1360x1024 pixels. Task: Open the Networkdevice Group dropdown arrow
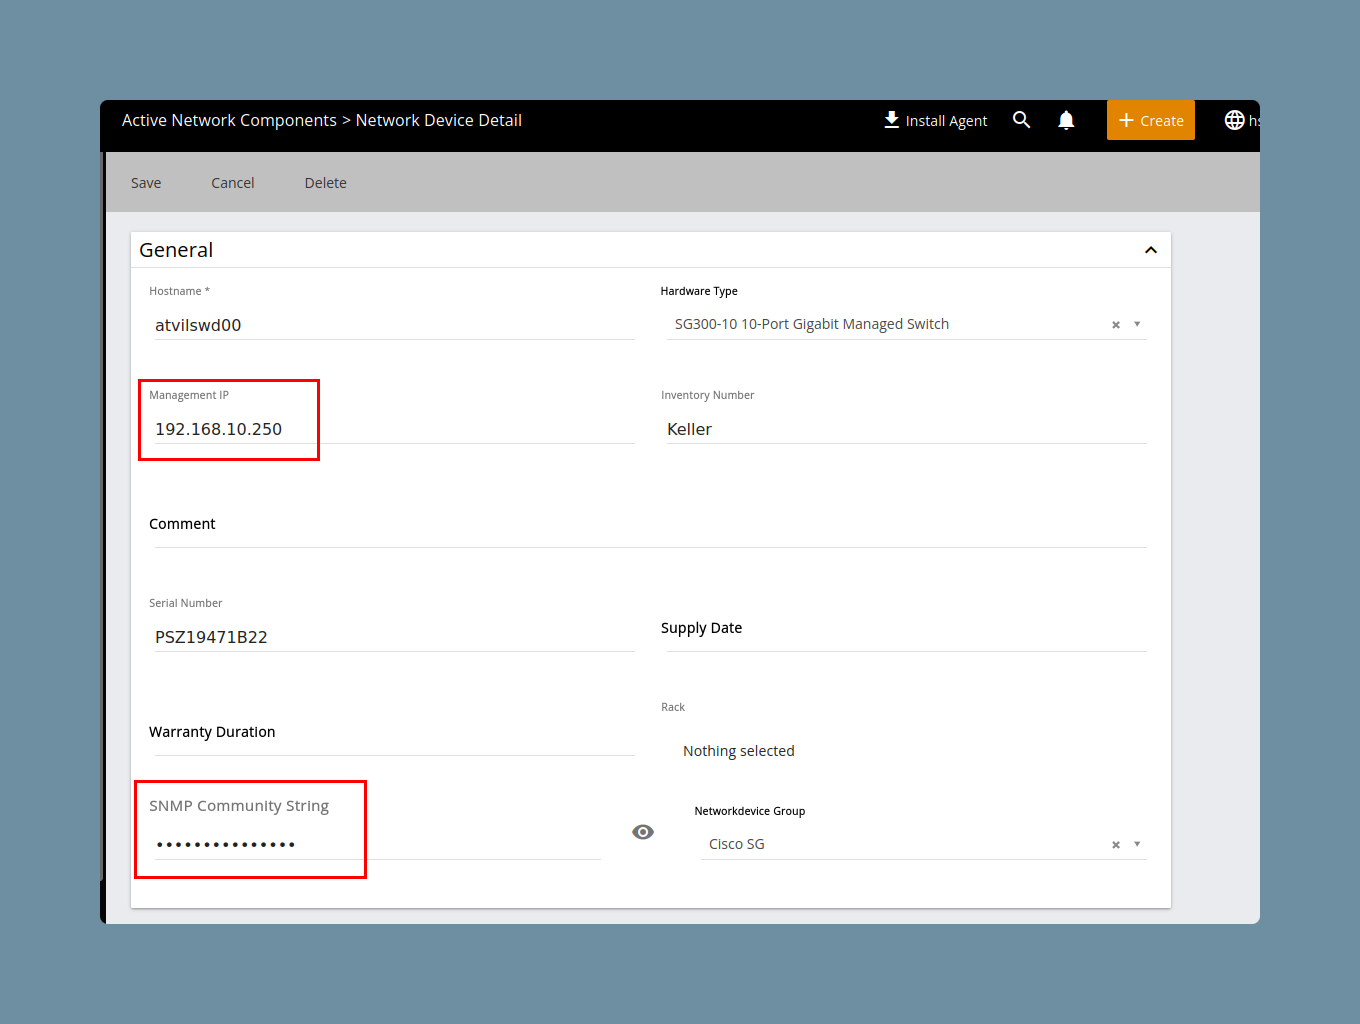(x=1137, y=844)
